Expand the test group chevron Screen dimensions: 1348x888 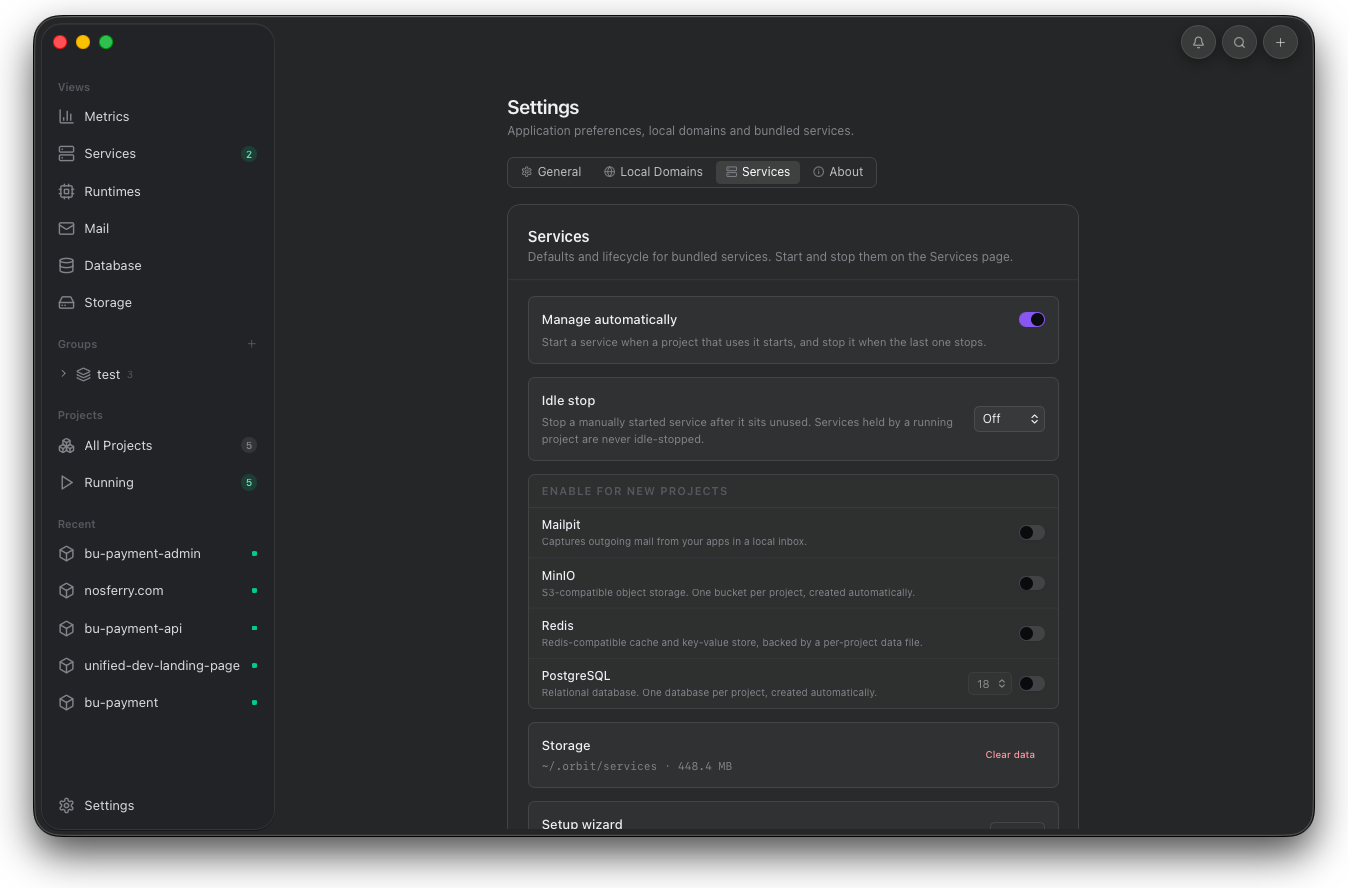point(63,374)
